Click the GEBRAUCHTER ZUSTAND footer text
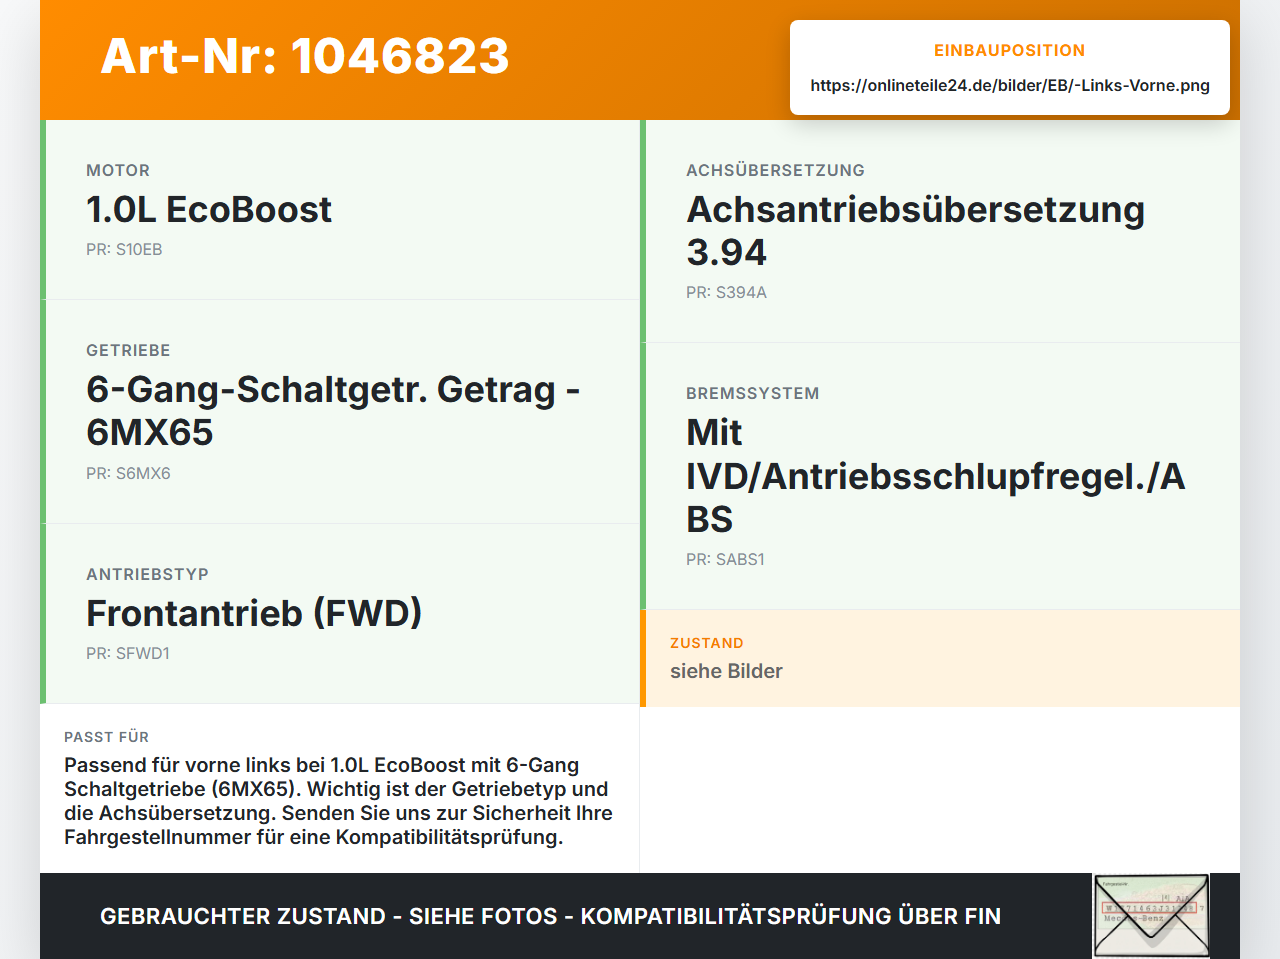The width and height of the screenshot is (1280, 959). click(550, 916)
